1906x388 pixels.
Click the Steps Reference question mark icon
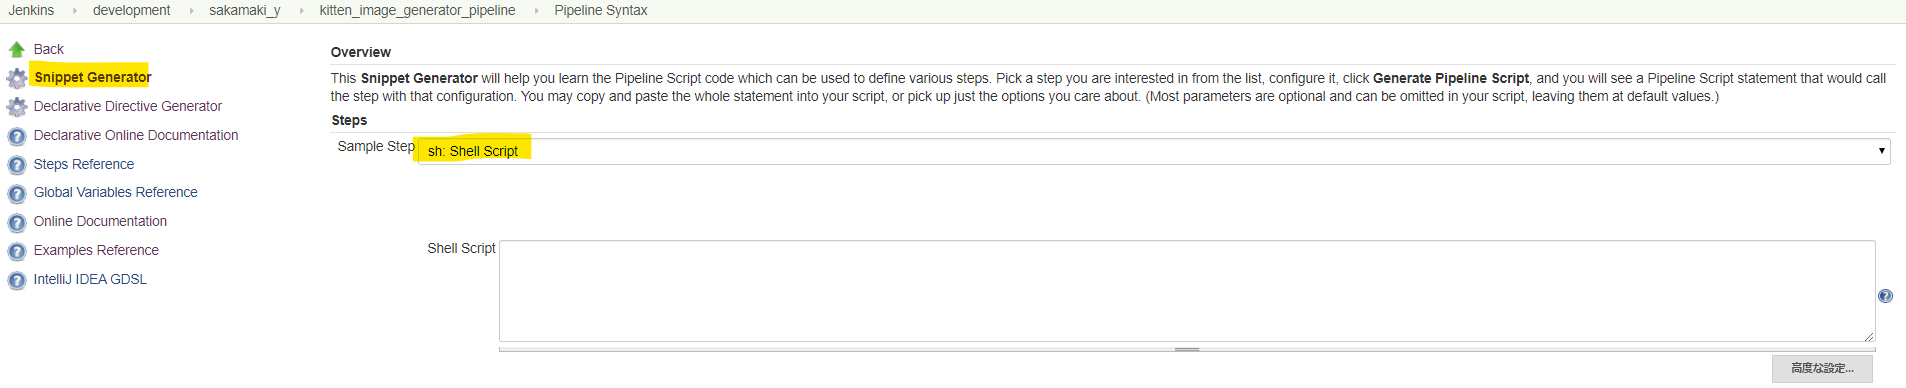pyautogui.click(x=17, y=165)
